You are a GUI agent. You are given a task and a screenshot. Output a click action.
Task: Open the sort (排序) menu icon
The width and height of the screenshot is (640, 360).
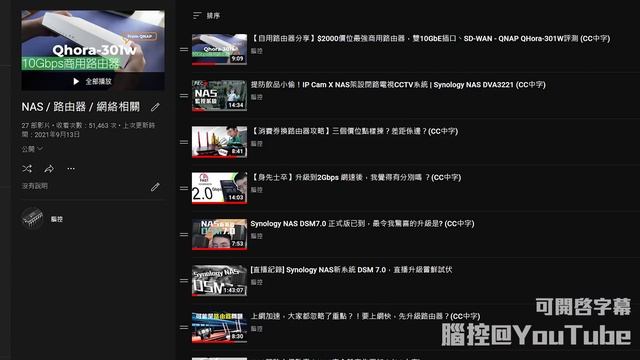(x=197, y=16)
